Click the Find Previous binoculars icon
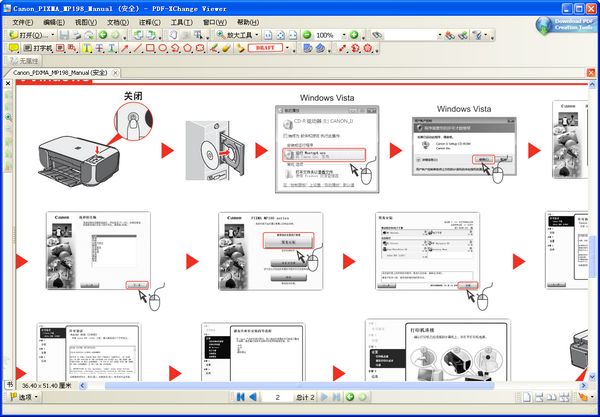The width and height of the screenshot is (600, 417). 450,35
